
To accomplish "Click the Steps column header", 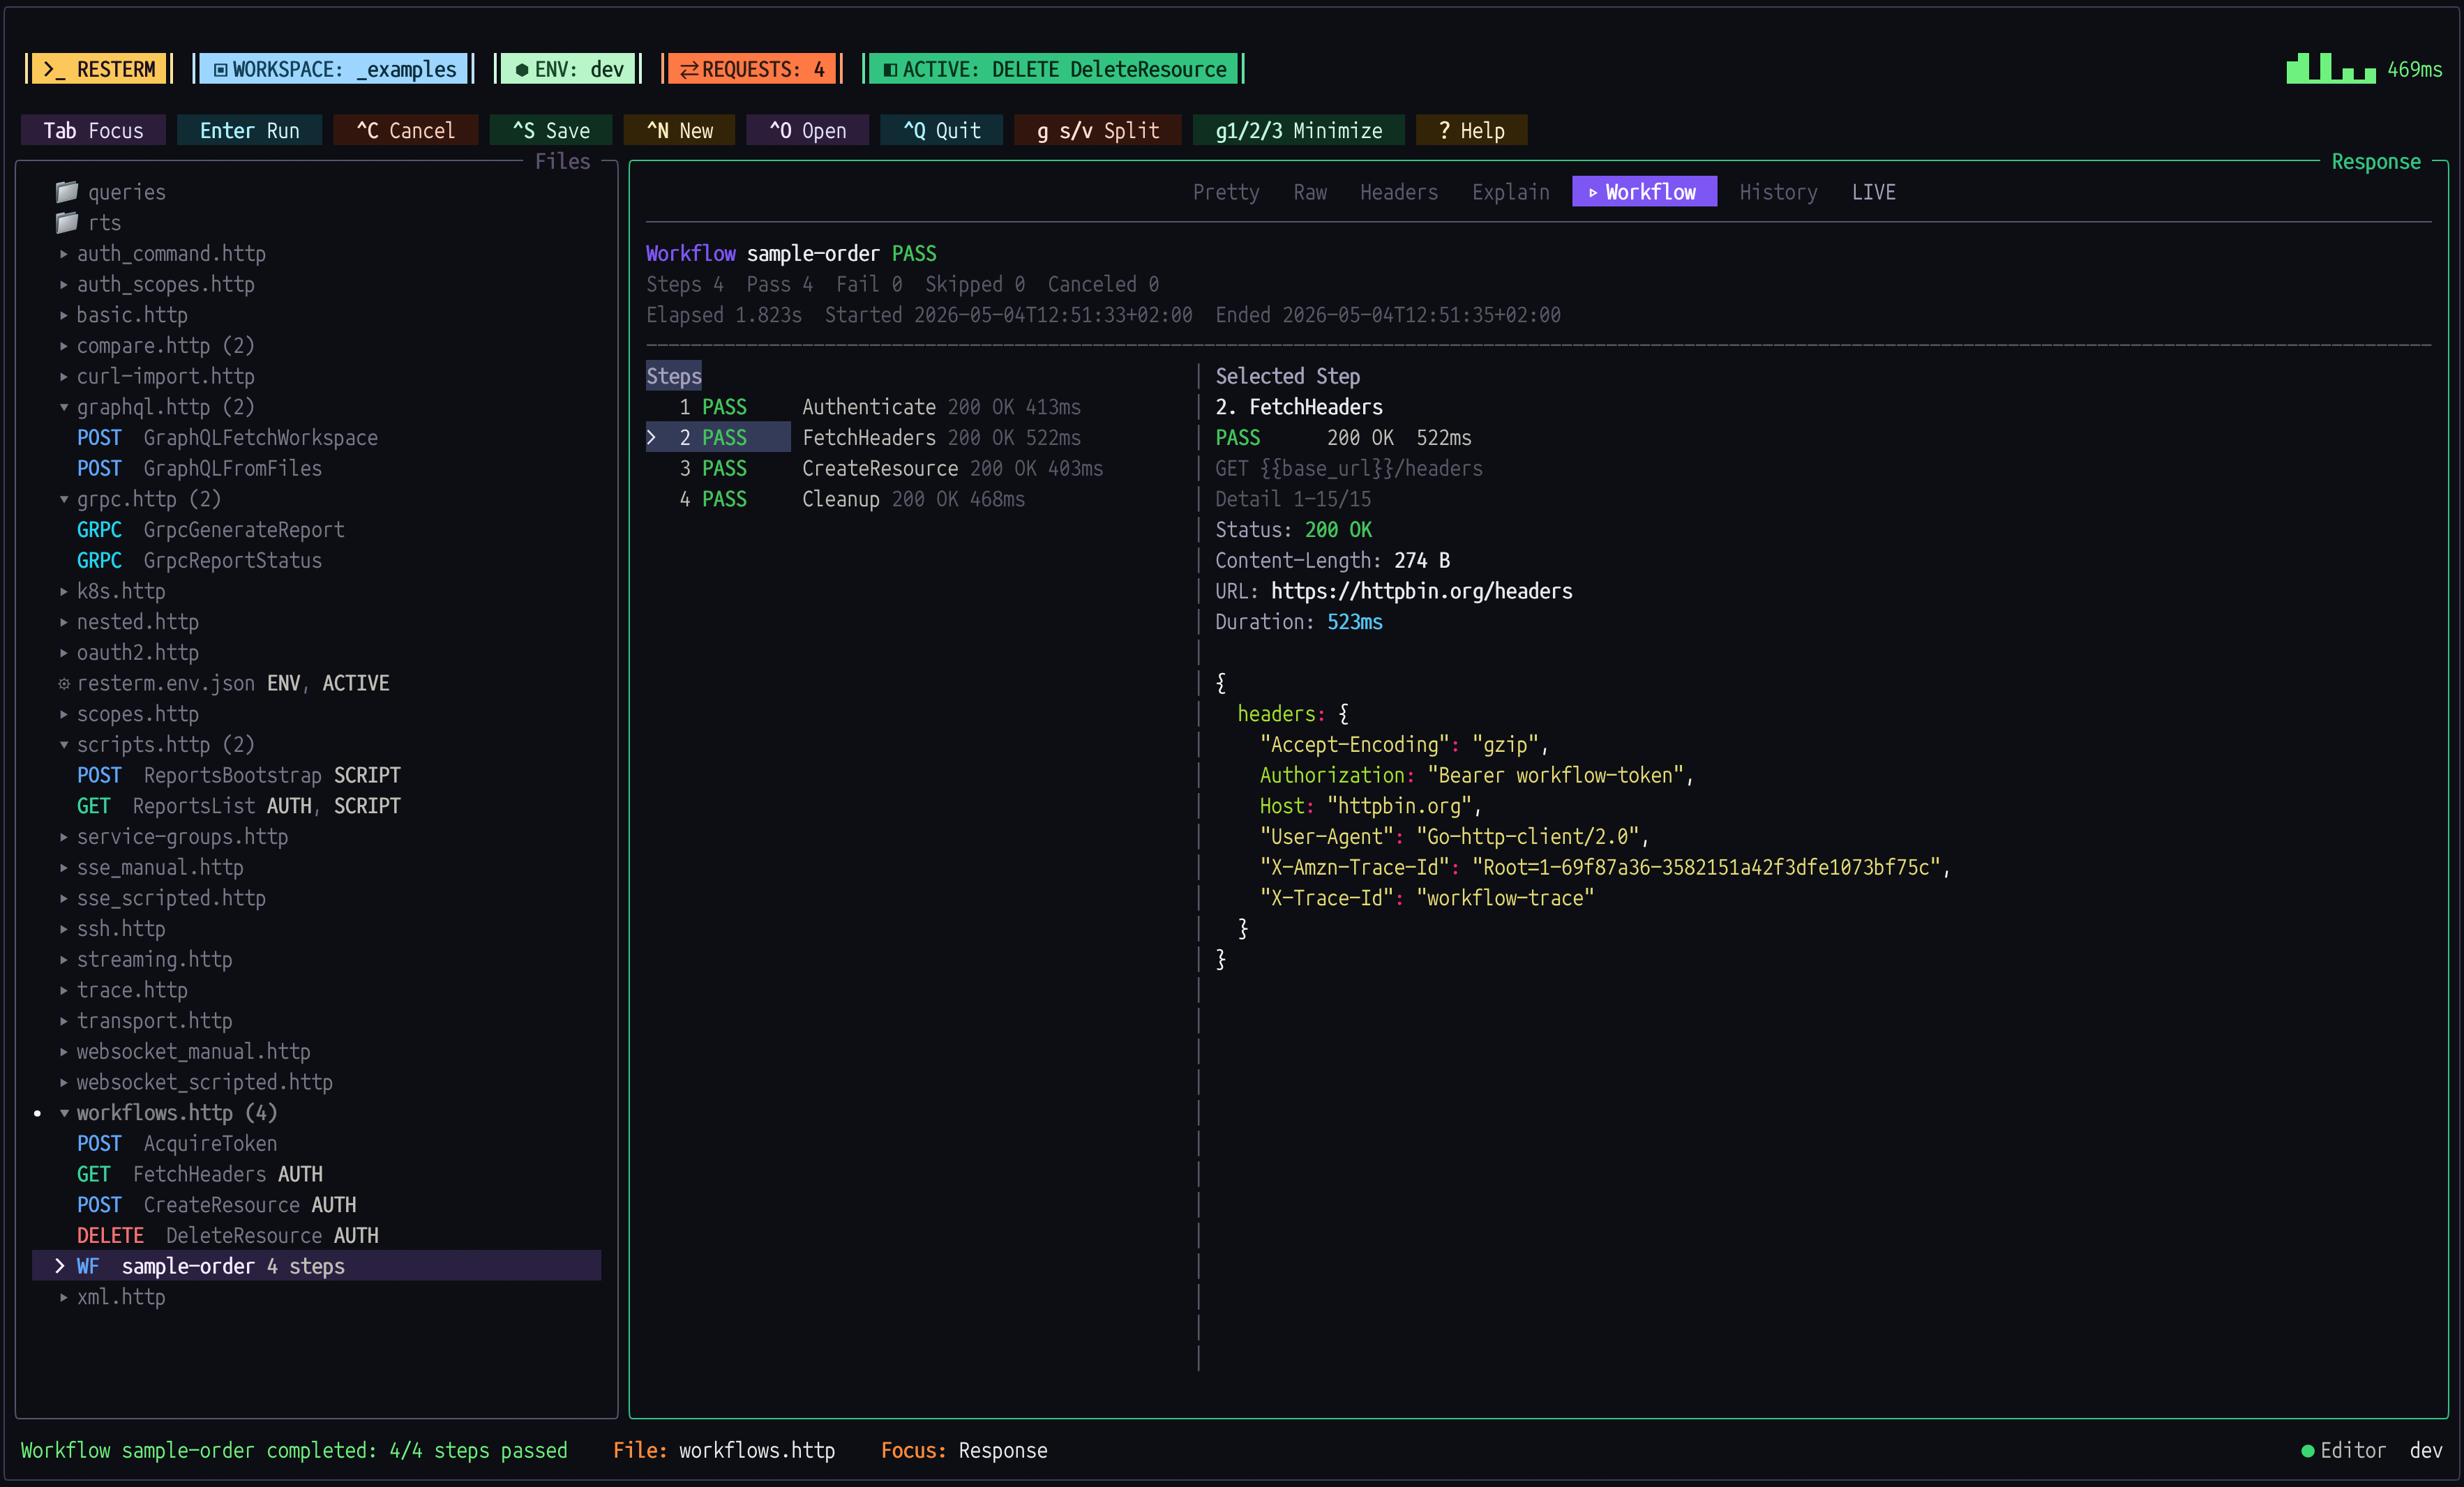I will click(674, 377).
